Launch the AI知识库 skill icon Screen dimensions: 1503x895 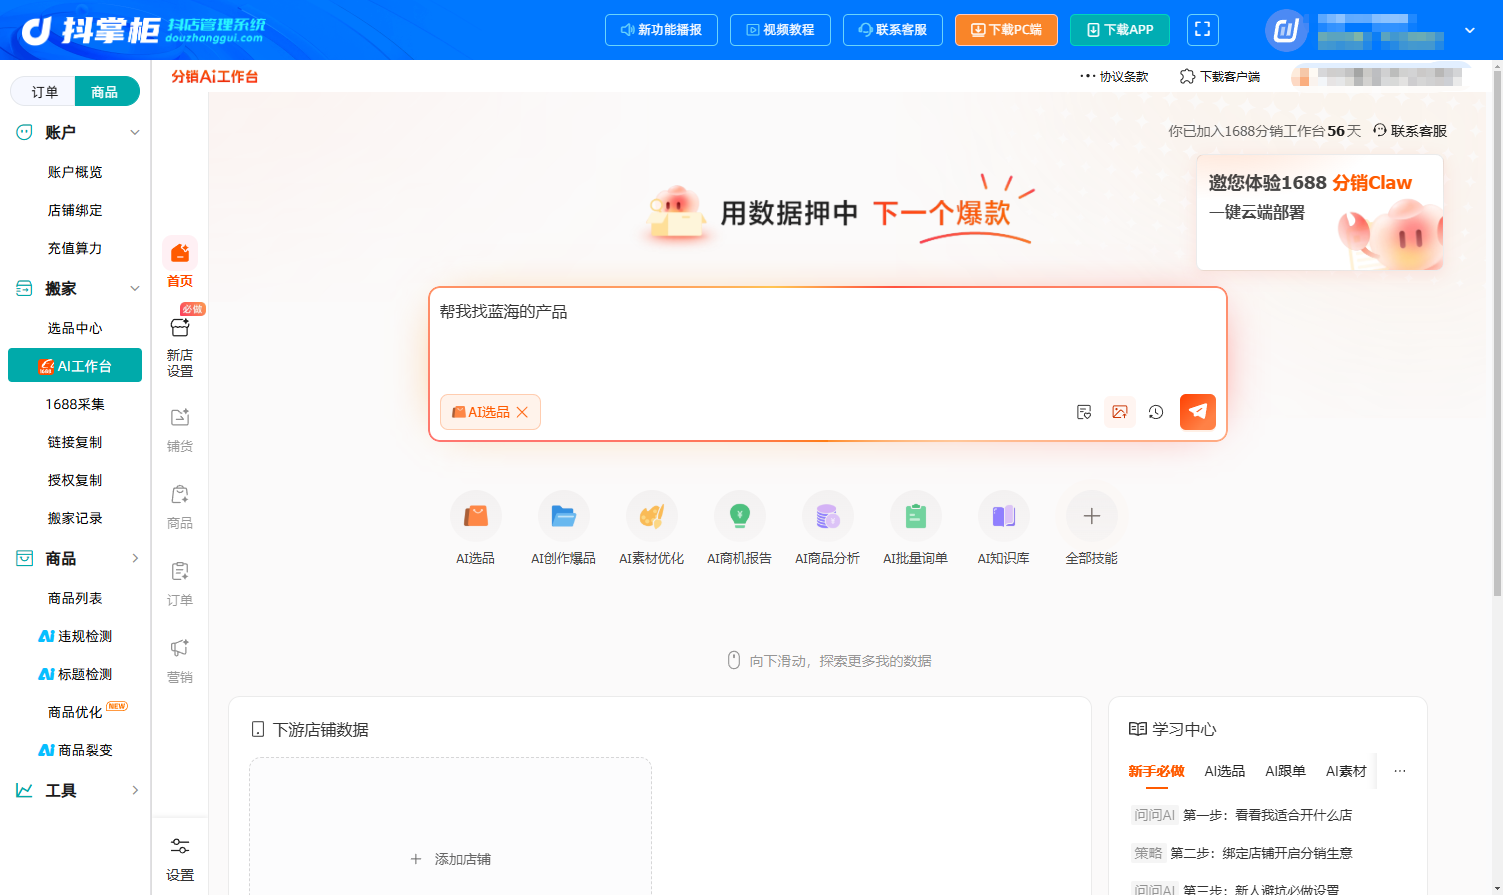click(1004, 516)
